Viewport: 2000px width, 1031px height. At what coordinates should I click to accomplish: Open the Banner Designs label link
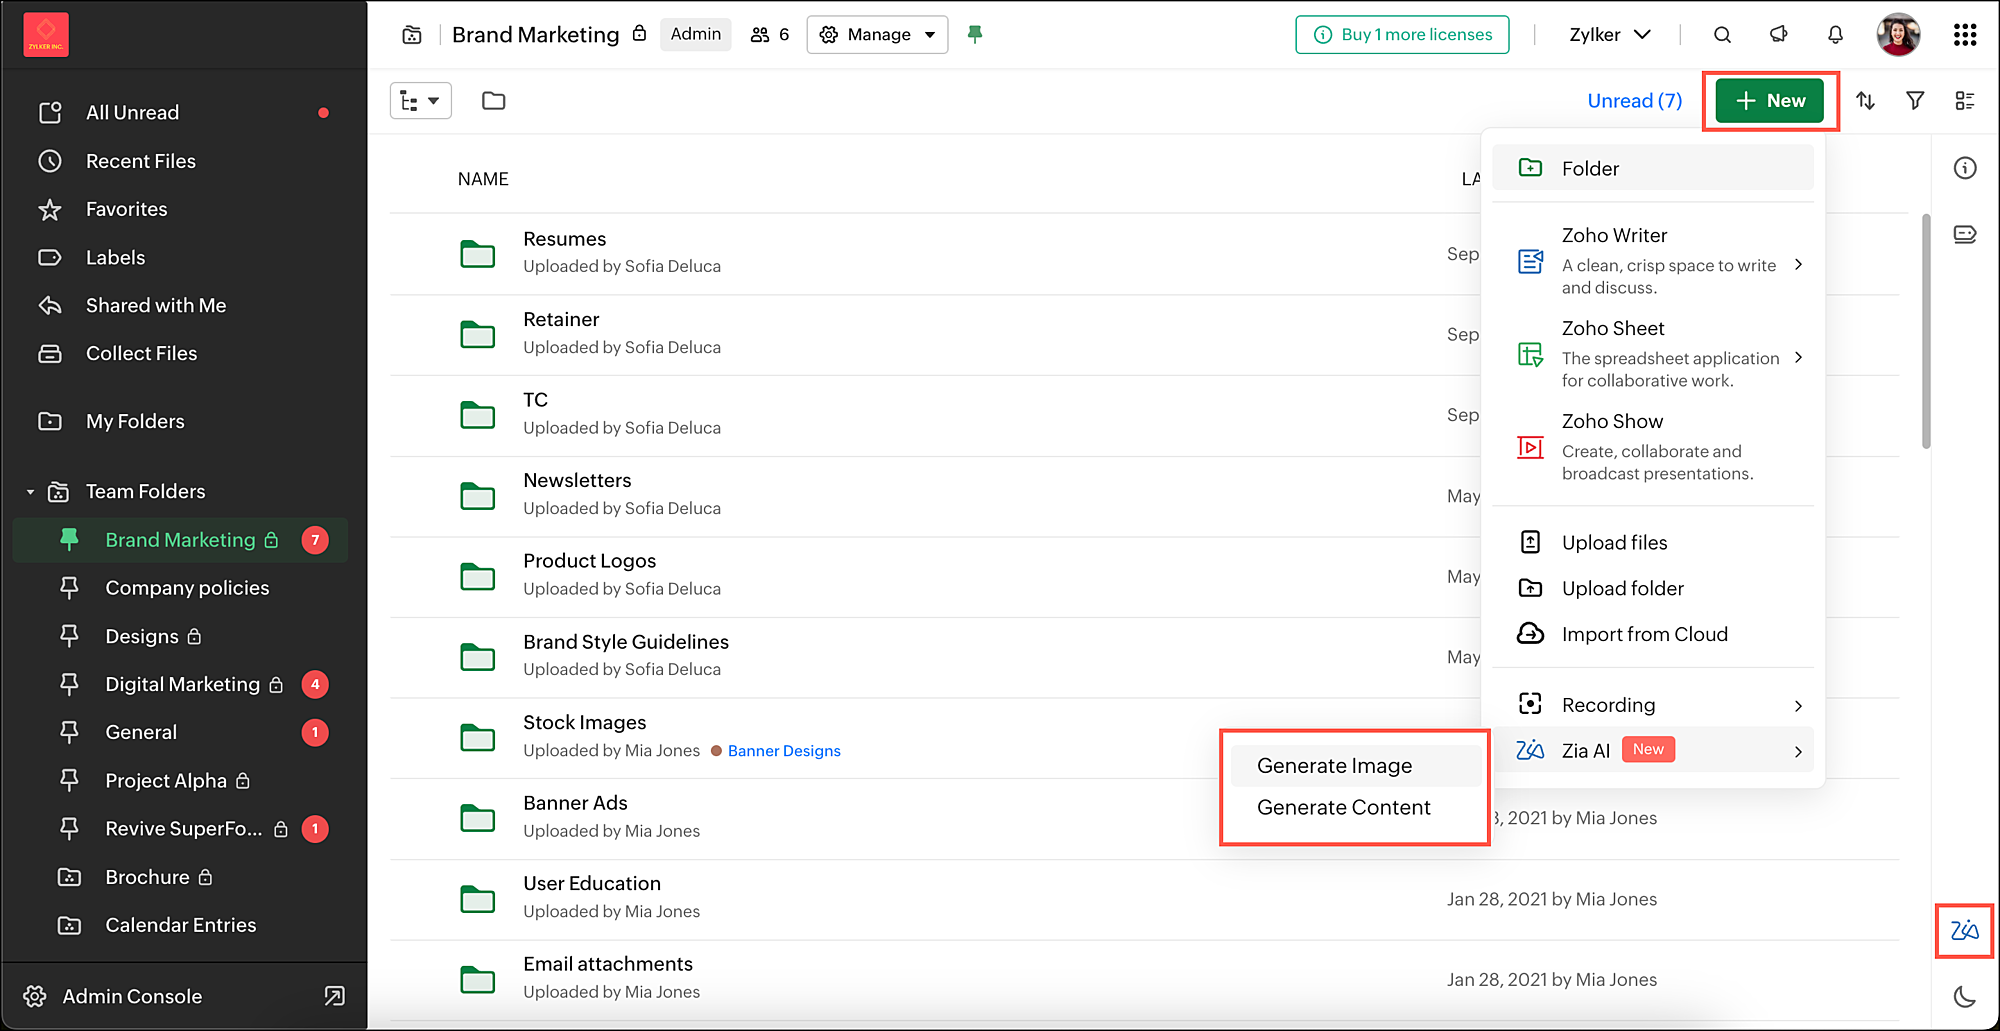[783, 751]
